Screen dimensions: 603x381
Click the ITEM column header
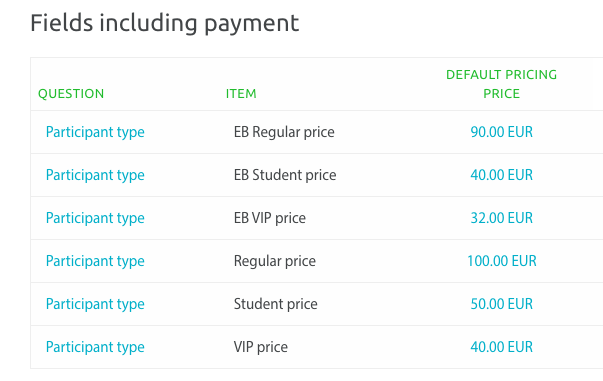[x=241, y=94]
